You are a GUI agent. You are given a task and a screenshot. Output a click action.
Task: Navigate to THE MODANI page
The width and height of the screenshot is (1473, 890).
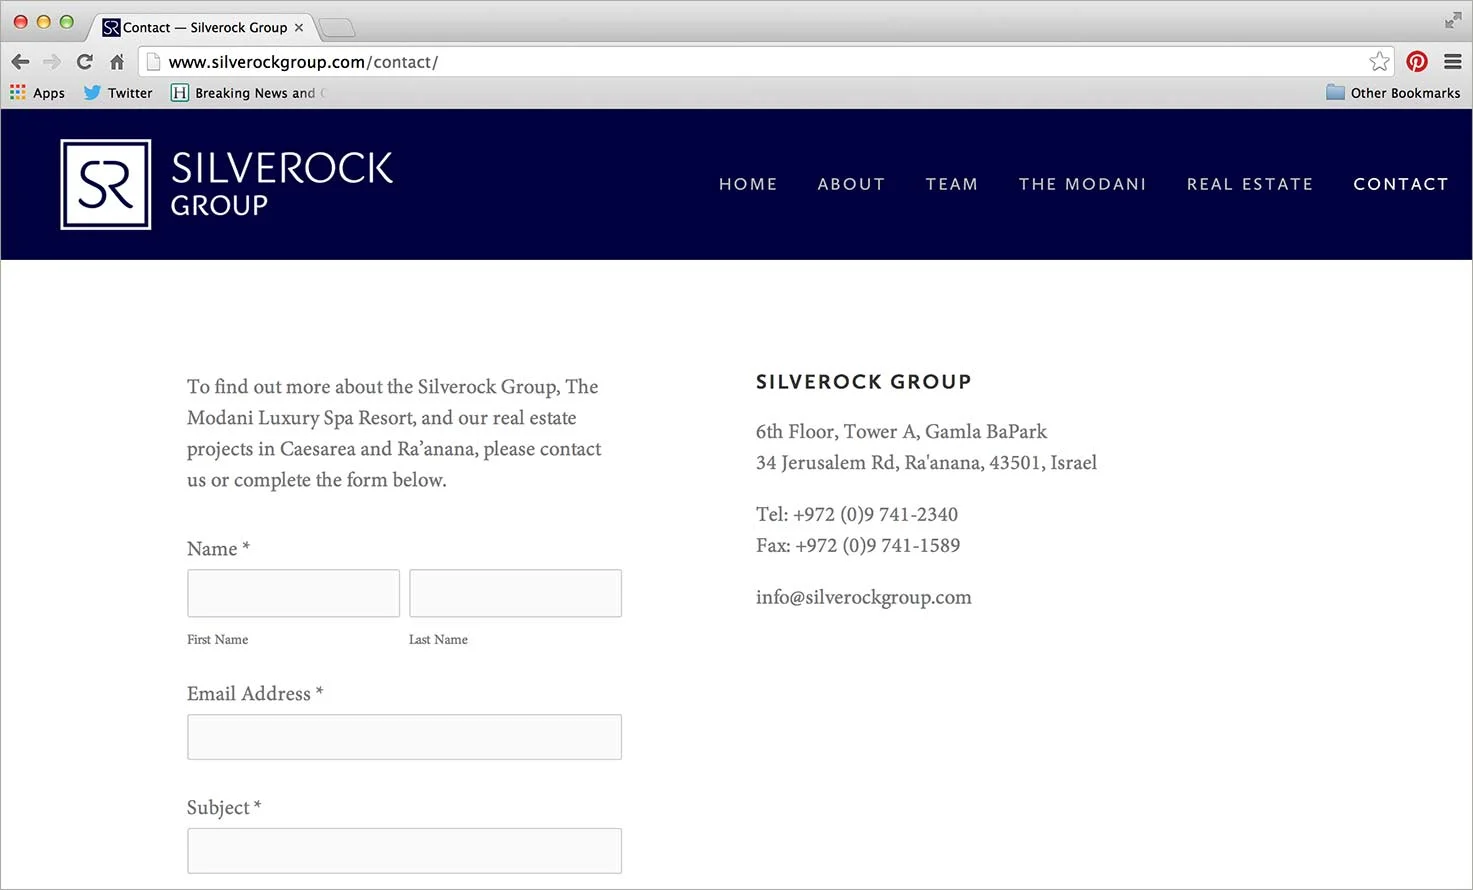(x=1083, y=184)
